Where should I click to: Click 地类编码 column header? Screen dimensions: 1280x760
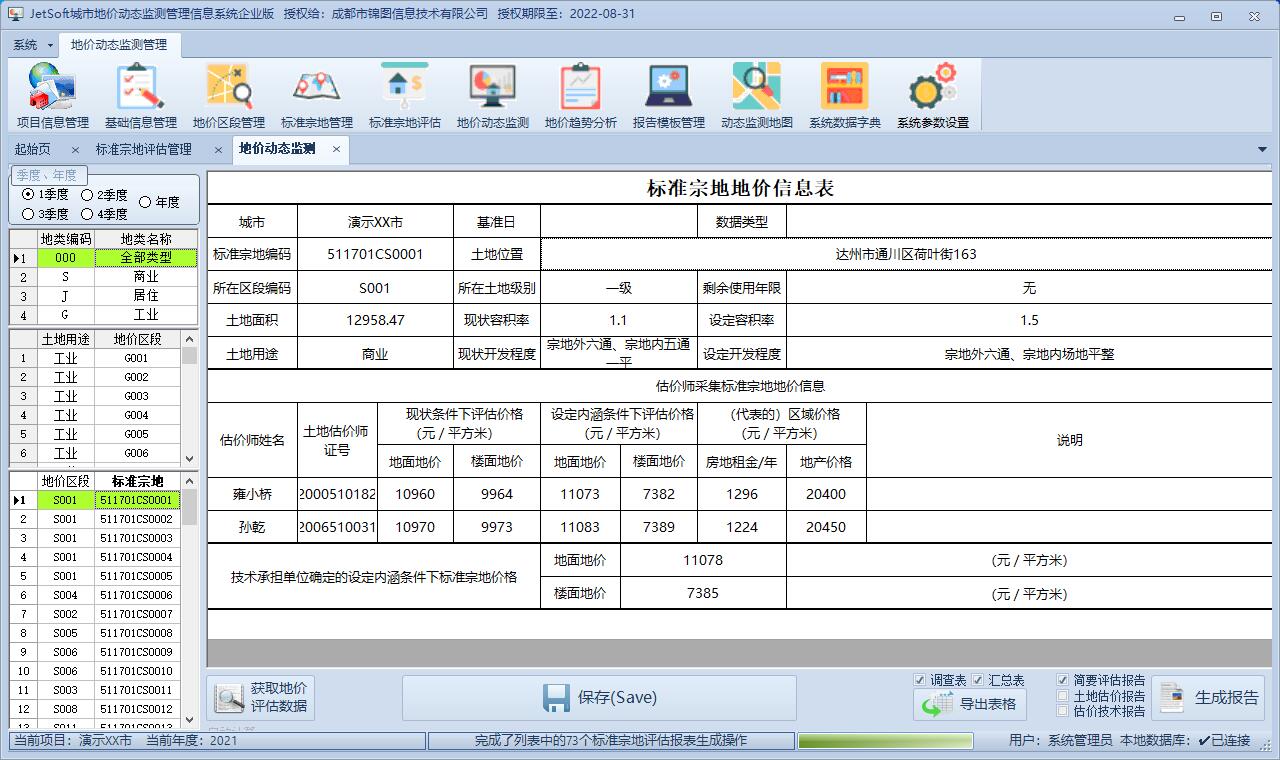tap(66, 239)
